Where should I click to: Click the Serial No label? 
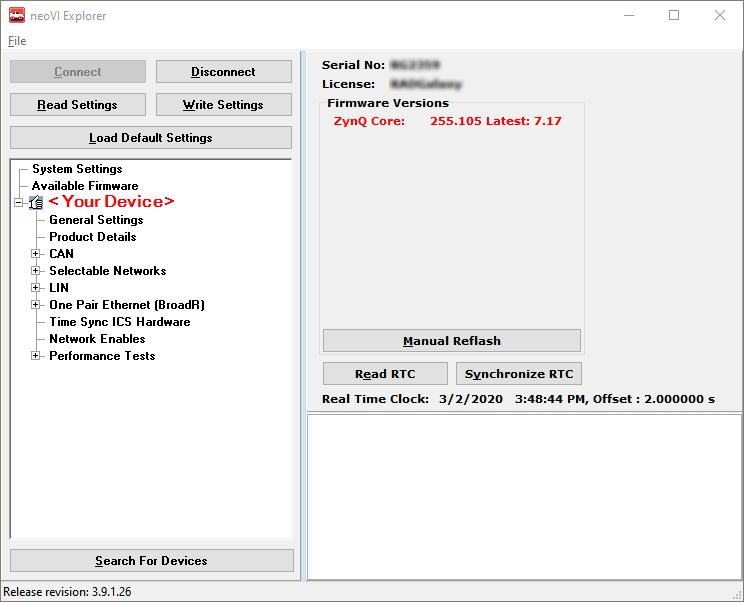(x=353, y=65)
